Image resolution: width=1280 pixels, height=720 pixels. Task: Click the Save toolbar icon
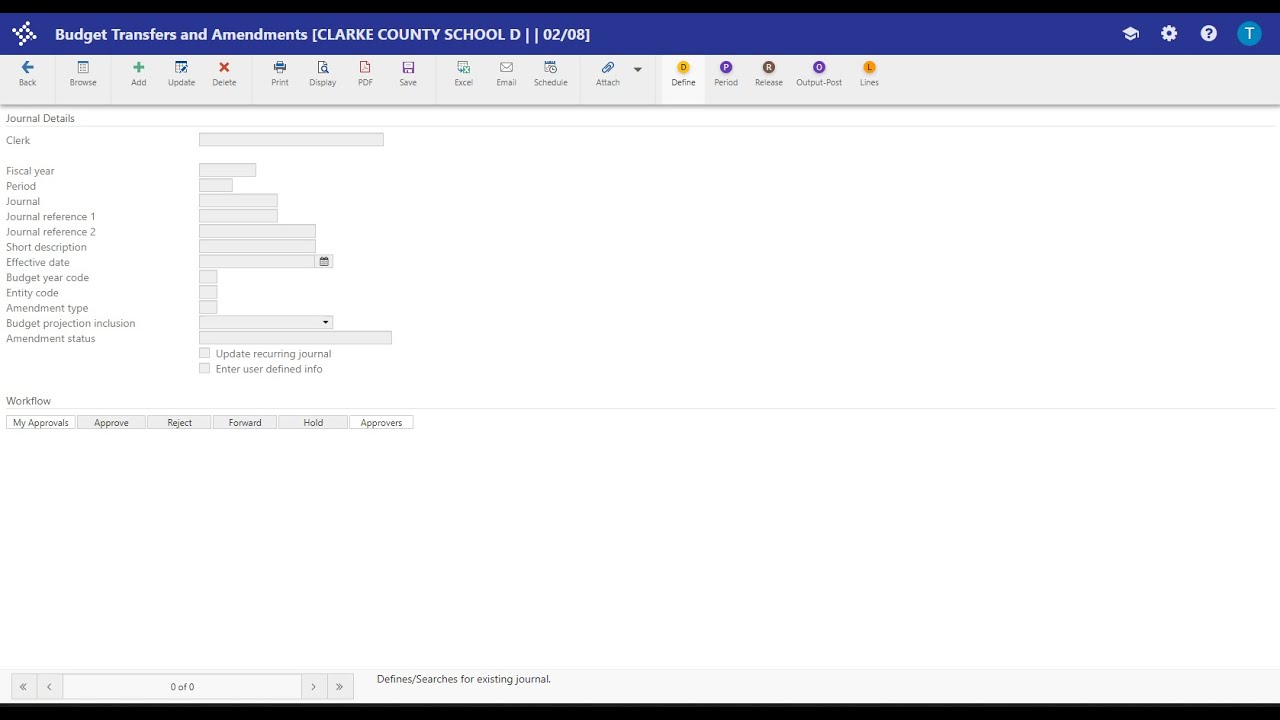[408, 68]
